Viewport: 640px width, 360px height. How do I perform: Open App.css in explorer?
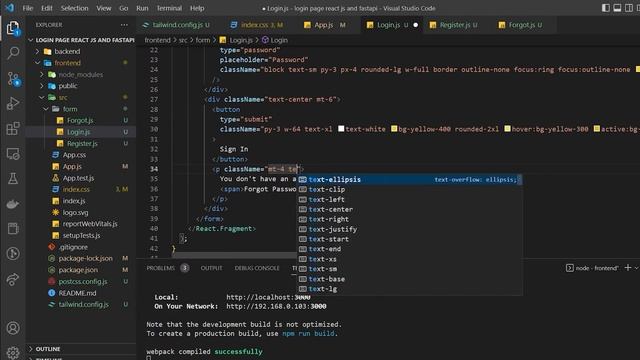tap(74, 155)
